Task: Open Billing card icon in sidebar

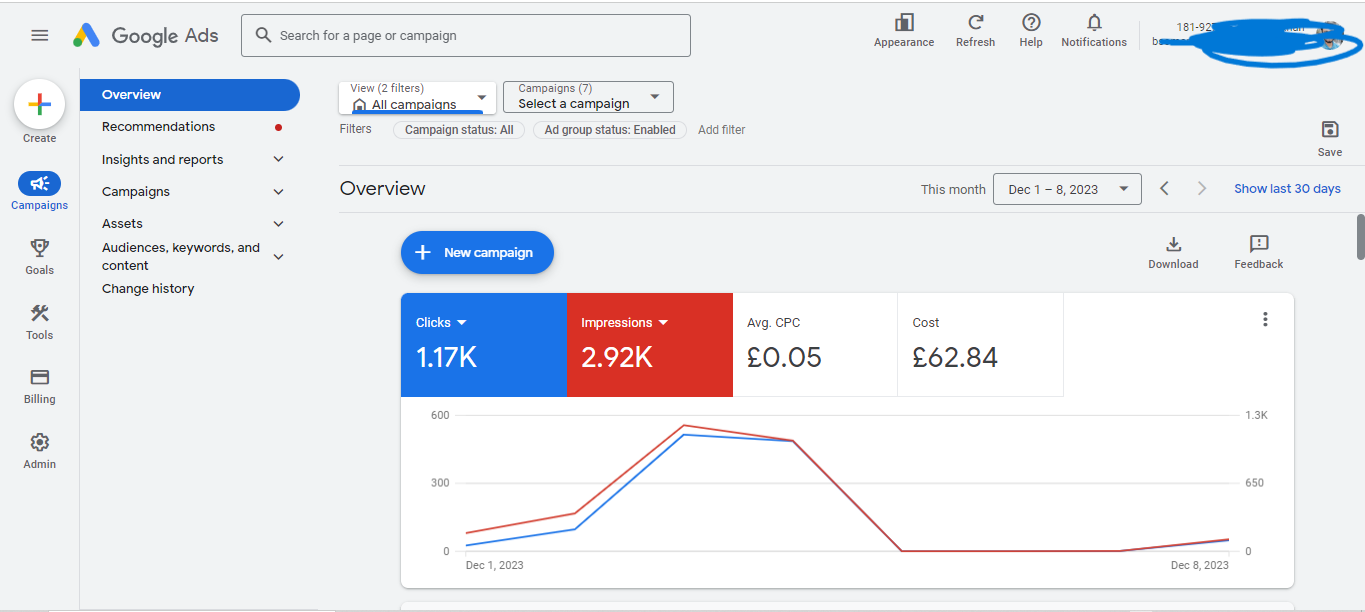Action: click(39, 378)
